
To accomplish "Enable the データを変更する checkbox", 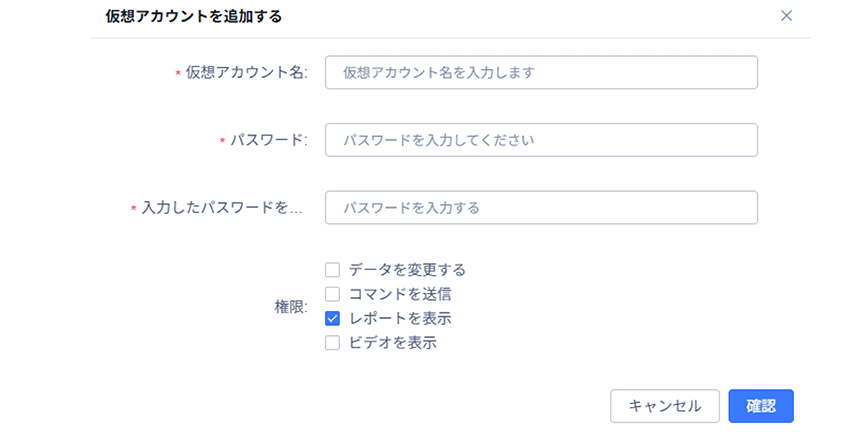I will tap(333, 269).
